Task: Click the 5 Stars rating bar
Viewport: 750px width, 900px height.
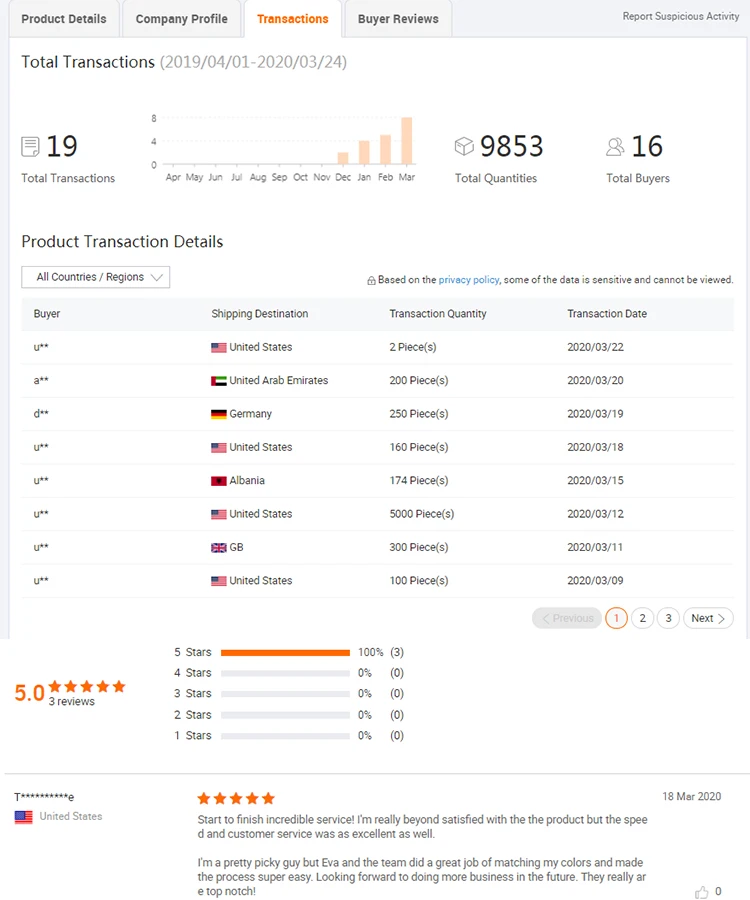Action: point(285,652)
